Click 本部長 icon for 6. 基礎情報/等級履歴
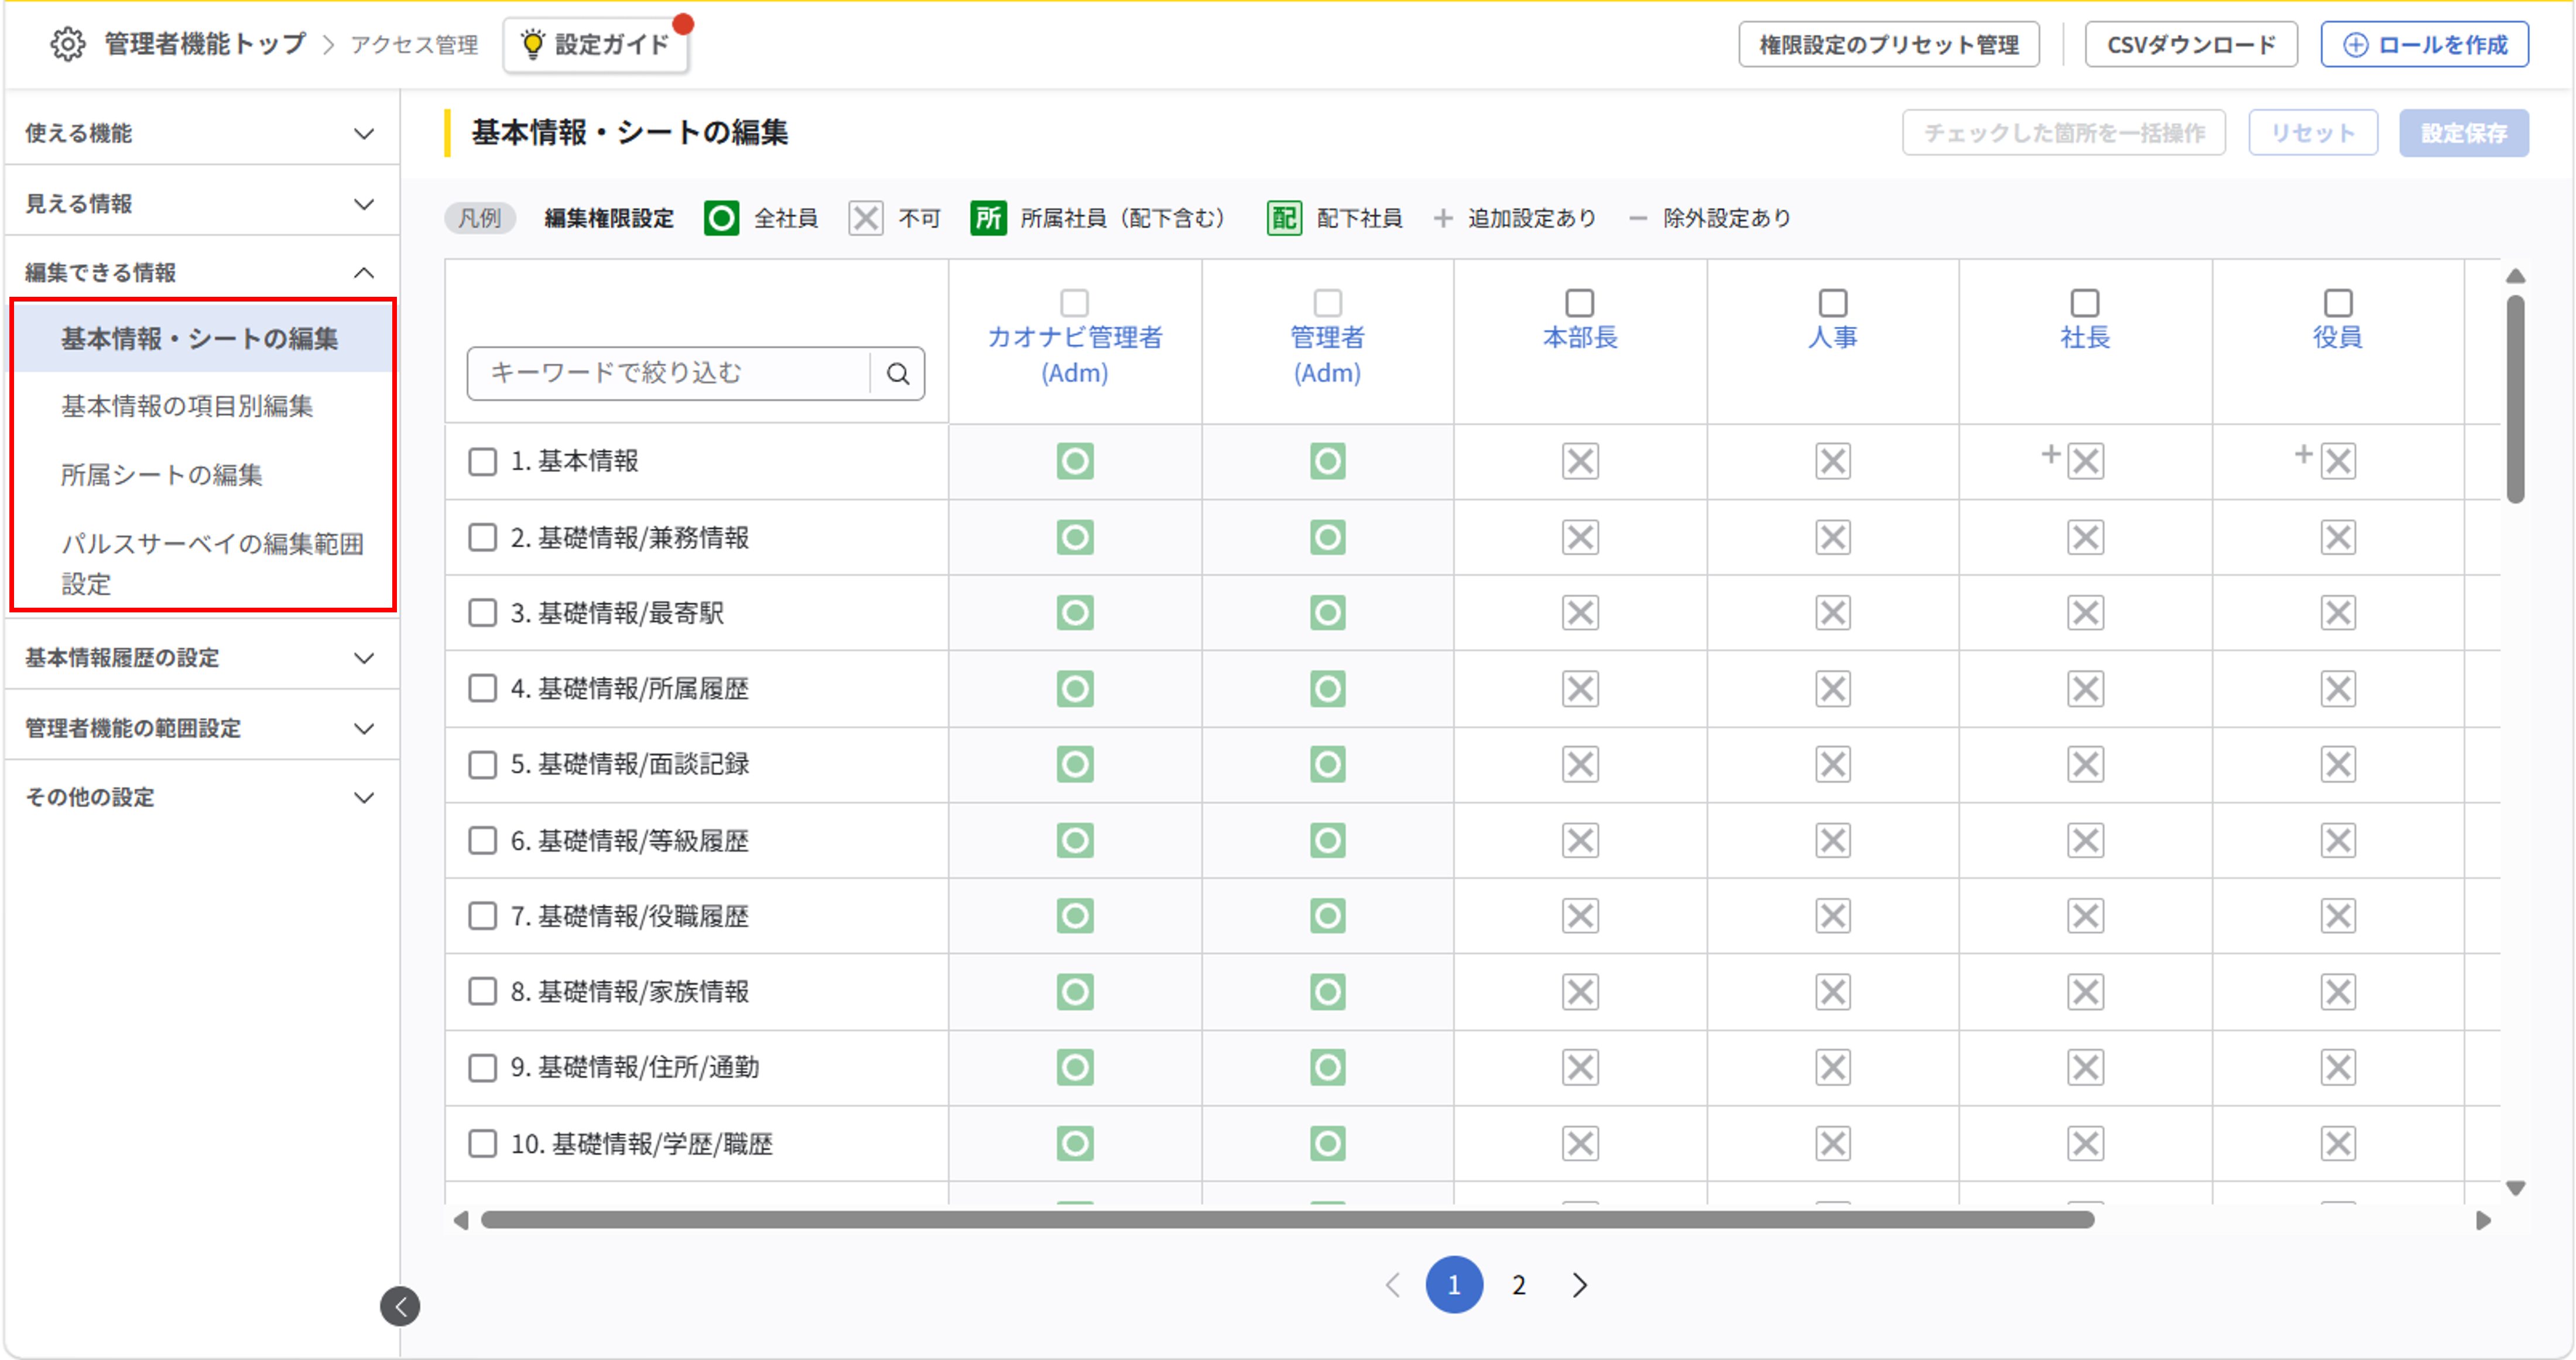The width and height of the screenshot is (2576, 1360). point(1580,840)
